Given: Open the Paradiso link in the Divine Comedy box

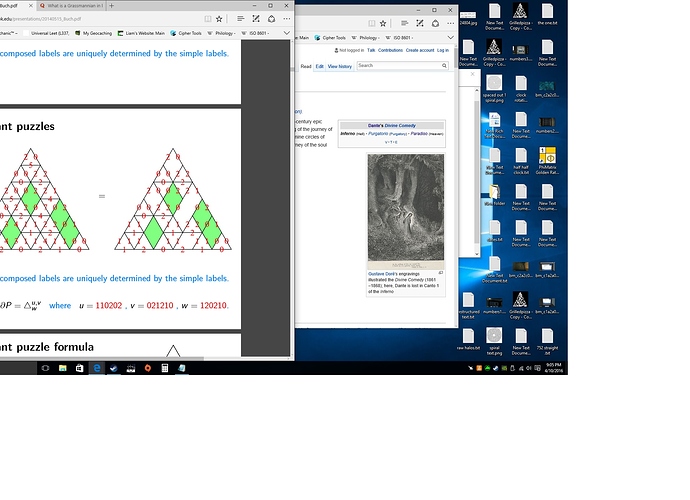Looking at the screenshot, I should click(x=419, y=133).
